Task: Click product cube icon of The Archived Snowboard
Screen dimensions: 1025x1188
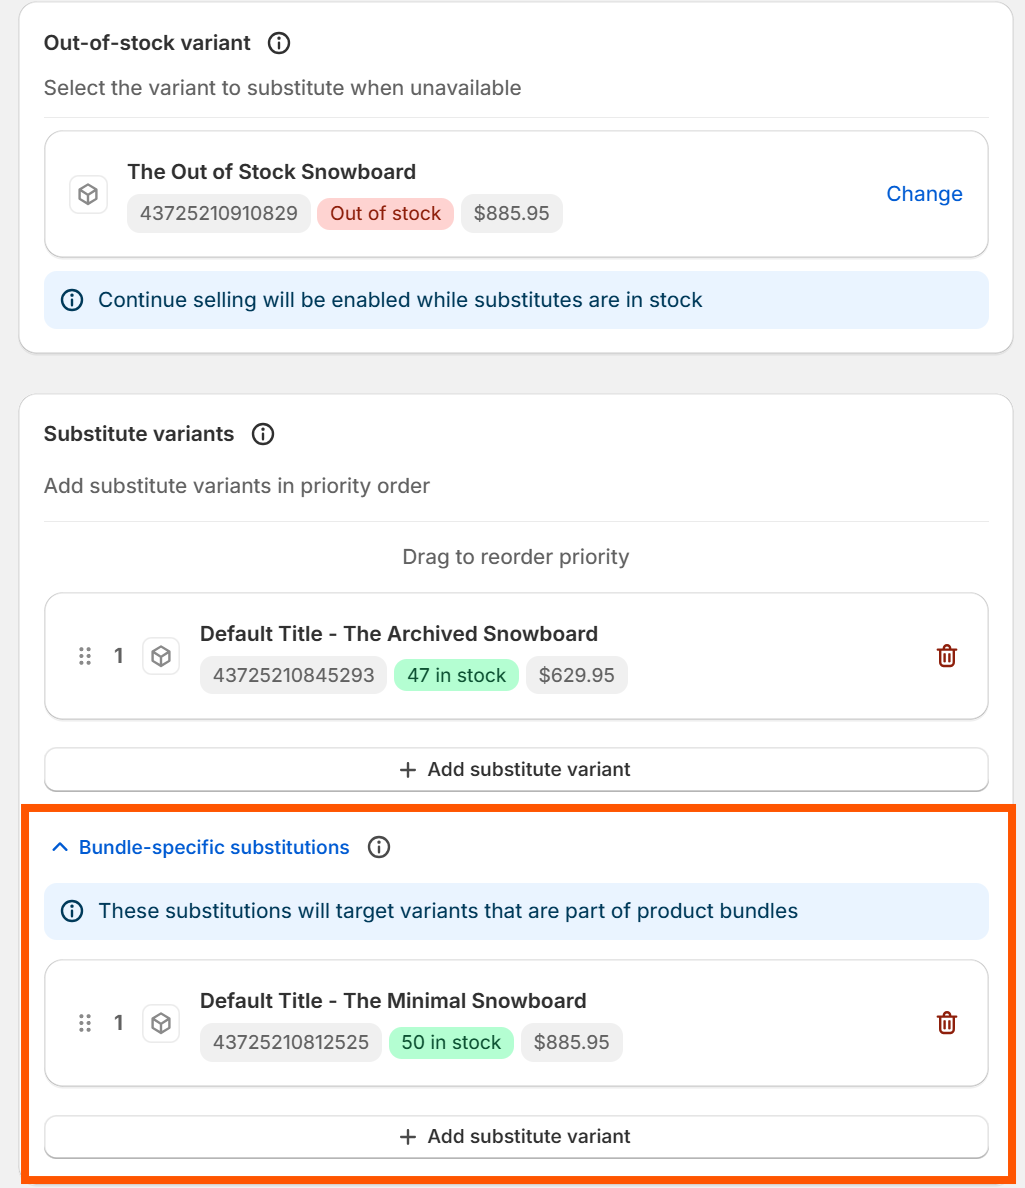Action: point(161,656)
